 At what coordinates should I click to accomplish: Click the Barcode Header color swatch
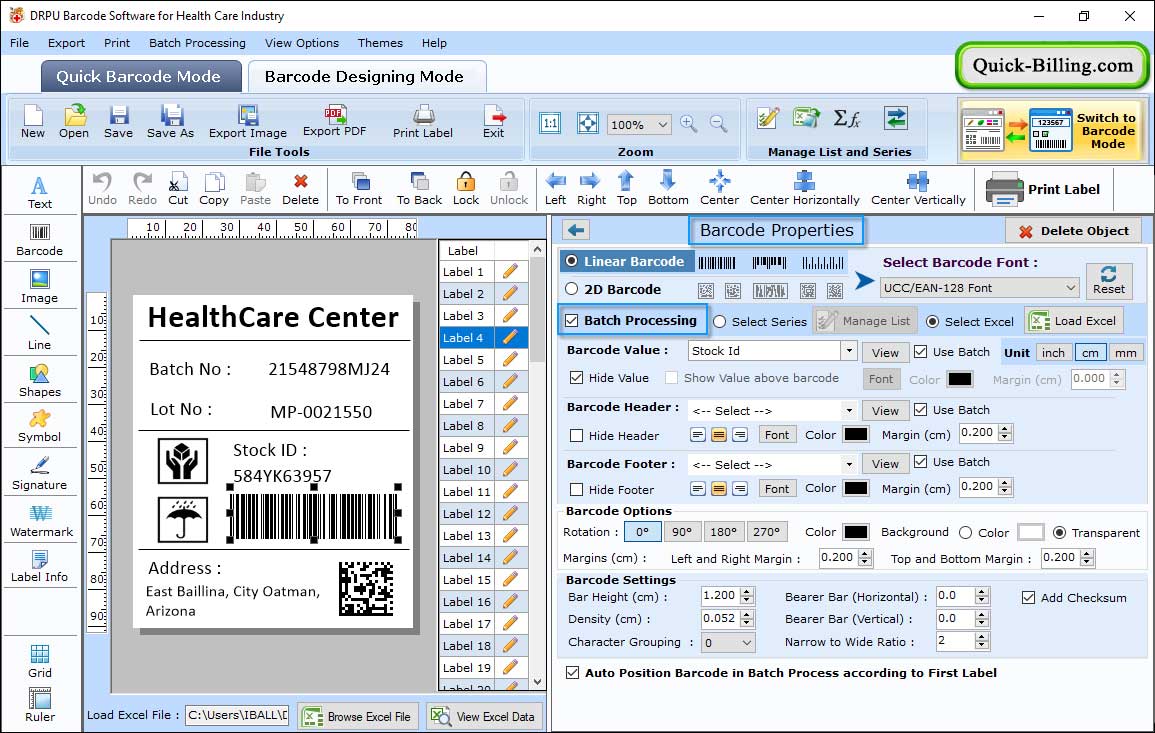pos(855,435)
